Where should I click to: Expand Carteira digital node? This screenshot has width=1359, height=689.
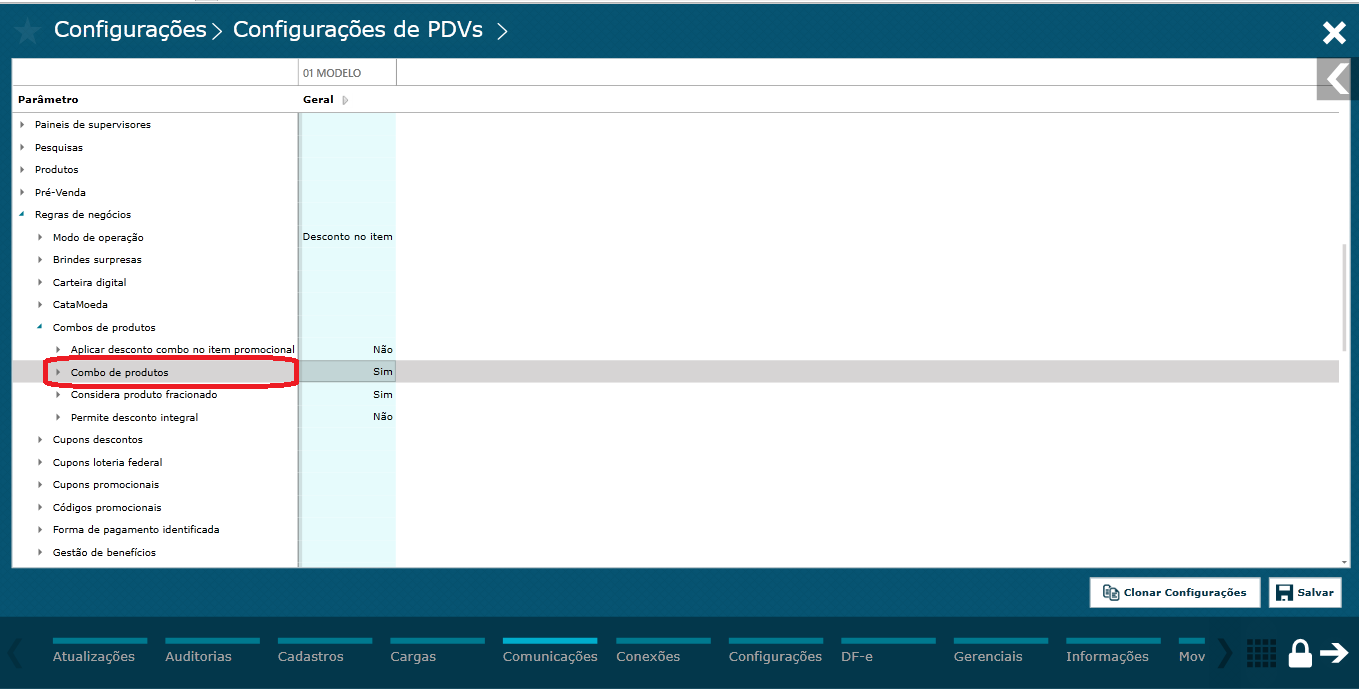pyautogui.click(x=40, y=282)
